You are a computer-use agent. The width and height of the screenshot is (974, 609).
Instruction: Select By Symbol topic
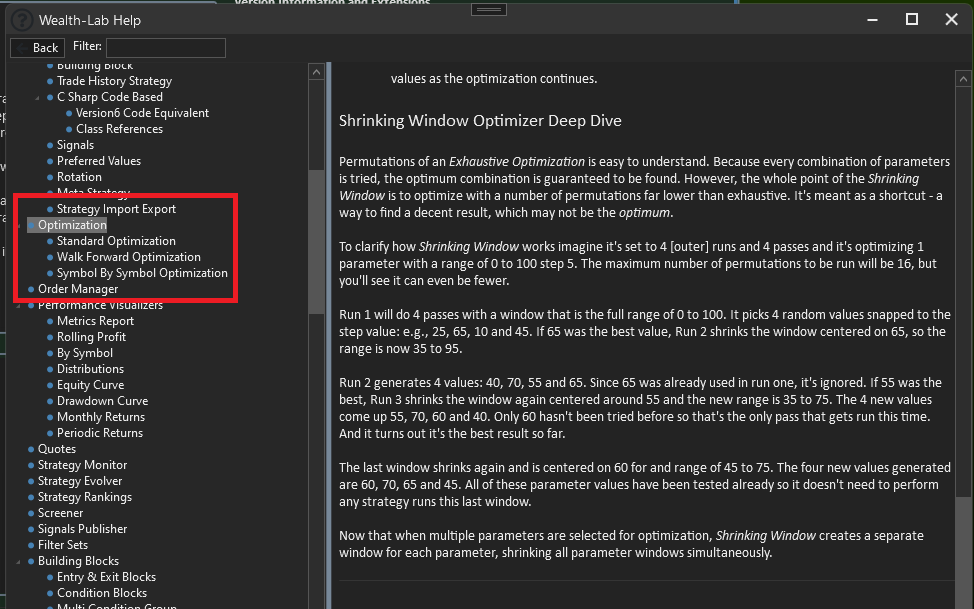(84, 353)
